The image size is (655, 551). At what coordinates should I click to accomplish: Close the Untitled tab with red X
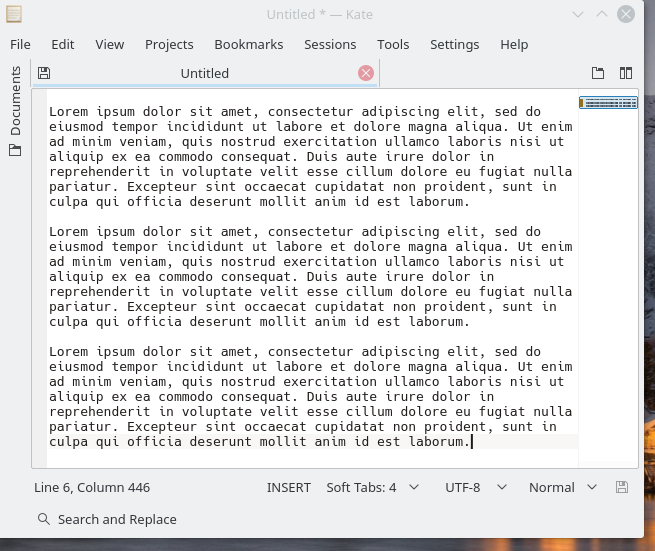[x=366, y=73]
